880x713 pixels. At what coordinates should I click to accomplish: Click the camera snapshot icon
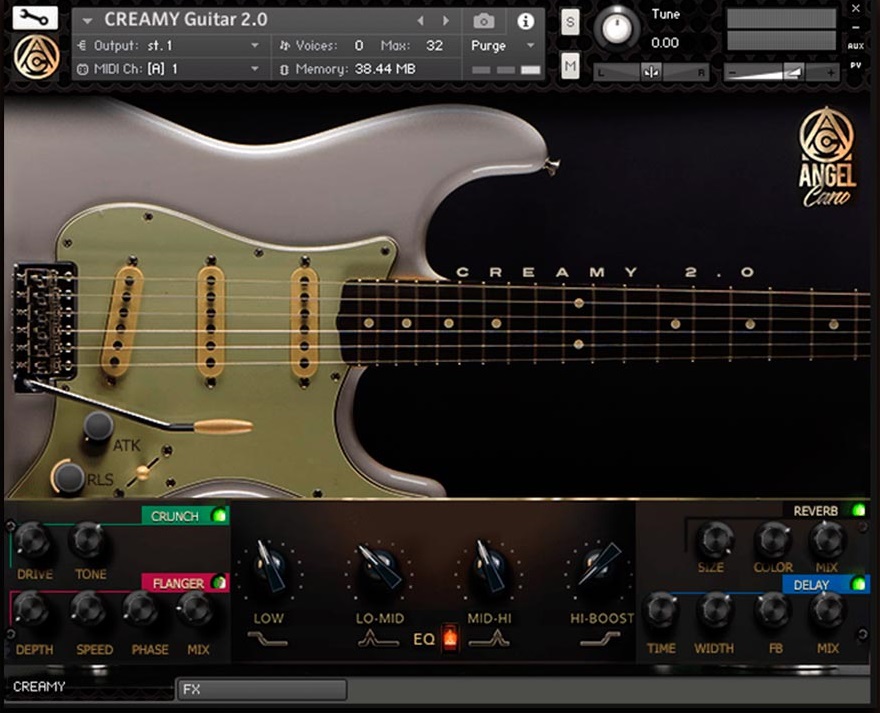pos(484,21)
